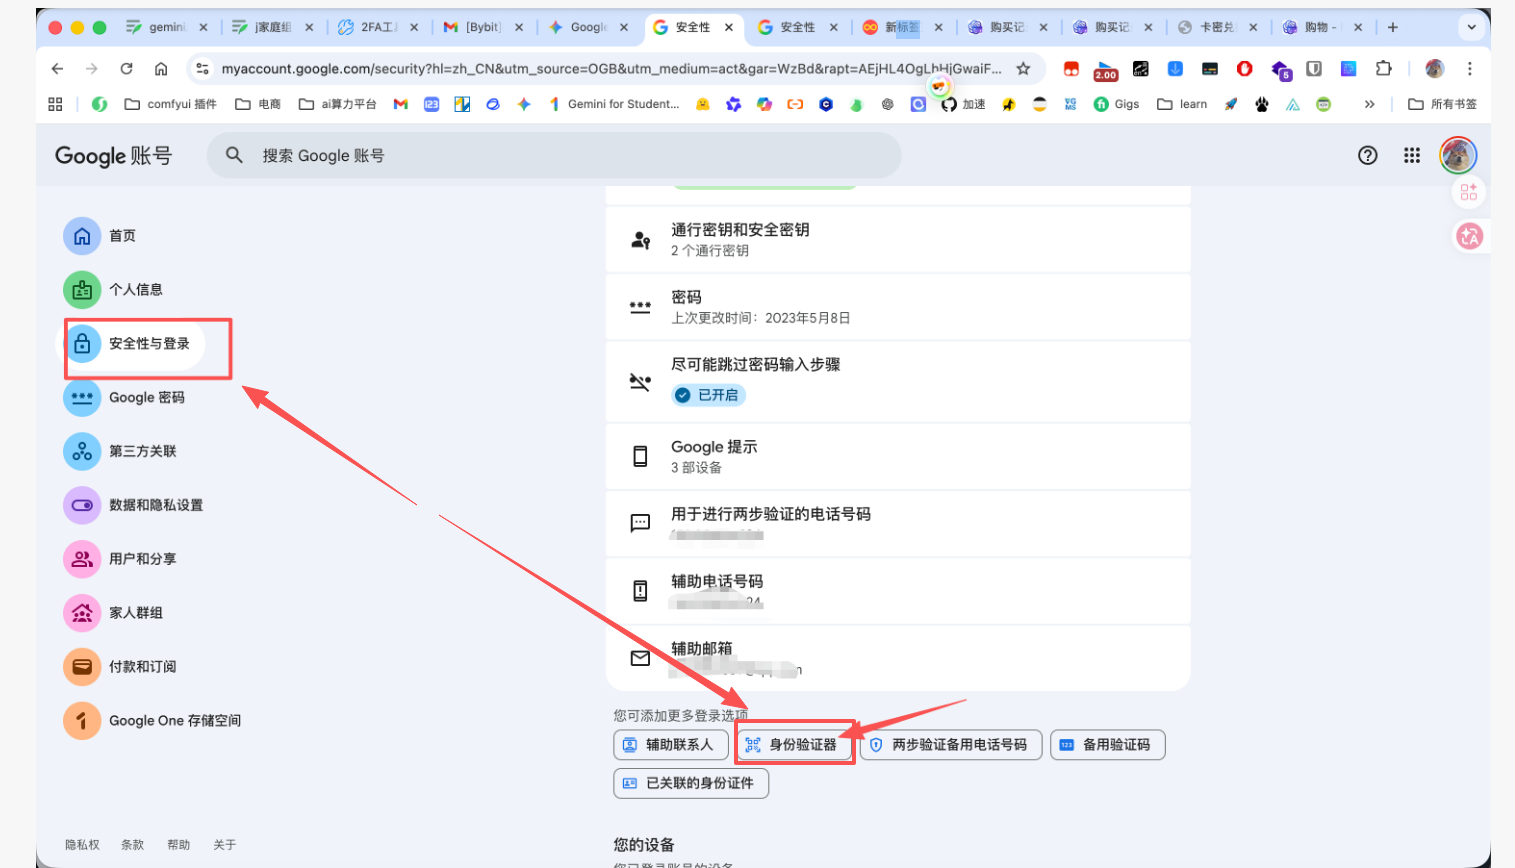Open 用户和分享 sidebar item
This screenshot has height=868, width=1515.
tap(120, 560)
